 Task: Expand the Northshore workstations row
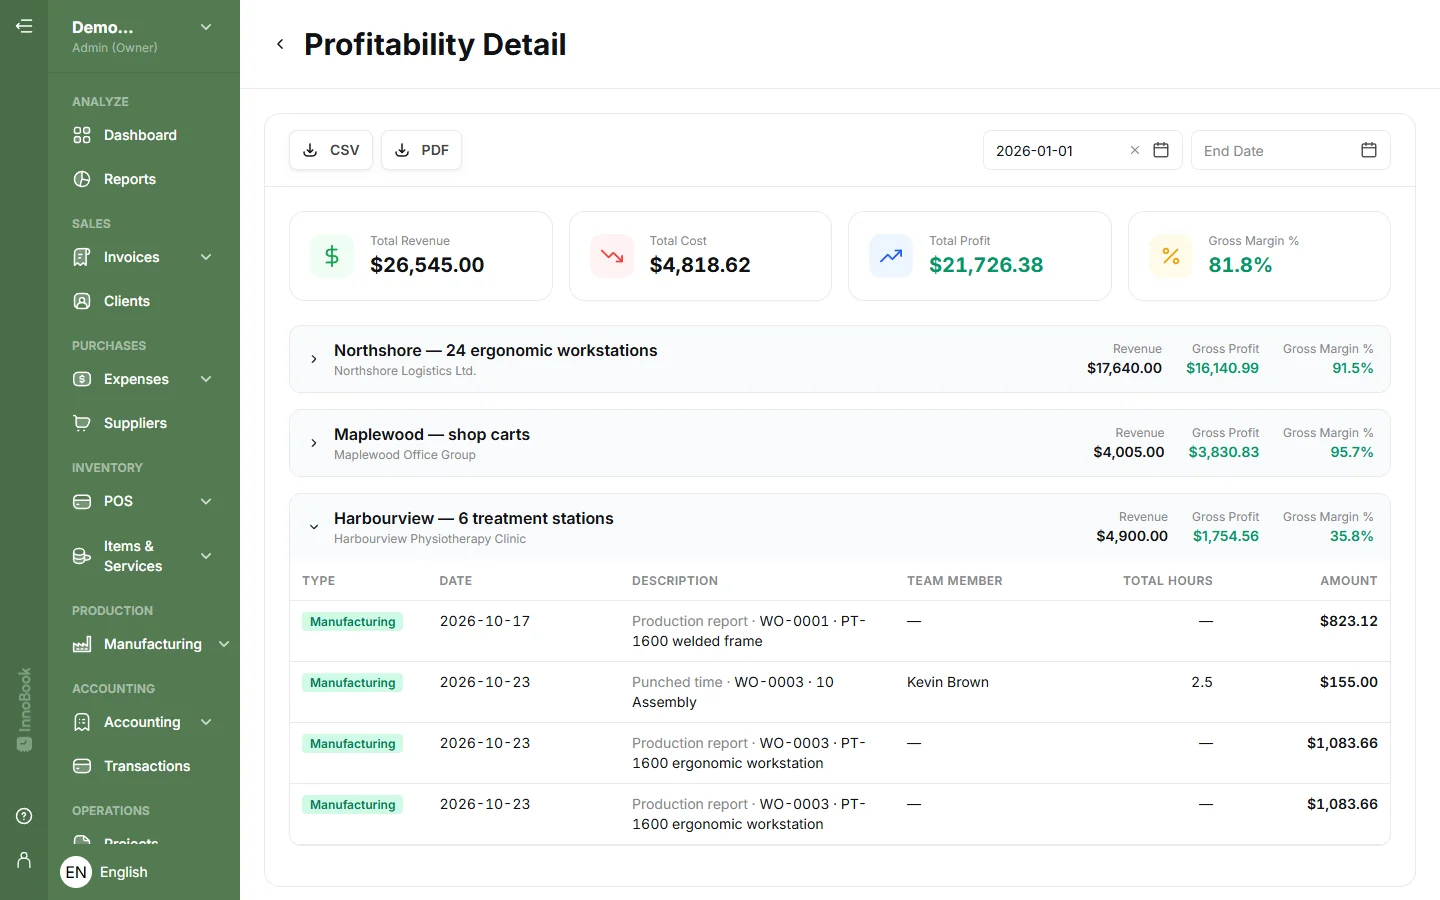click(314, 359)
